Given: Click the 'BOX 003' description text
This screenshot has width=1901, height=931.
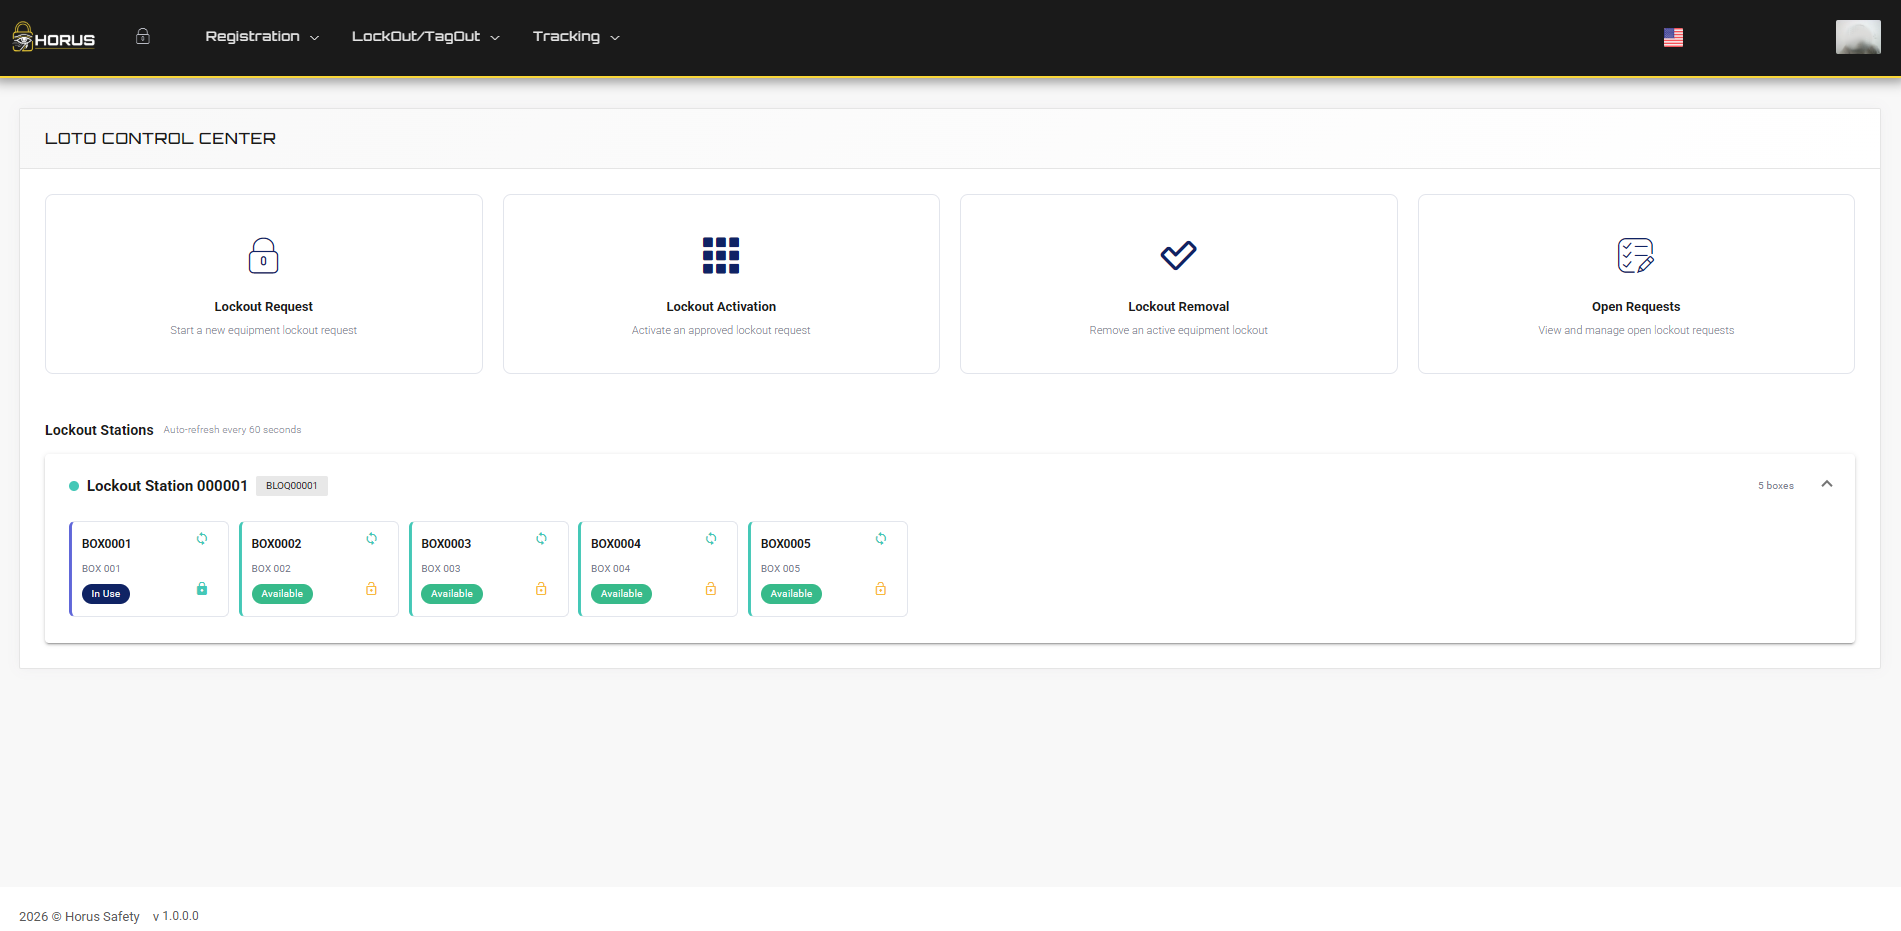Looking at the screenshot, I should [x=441, y=569].
